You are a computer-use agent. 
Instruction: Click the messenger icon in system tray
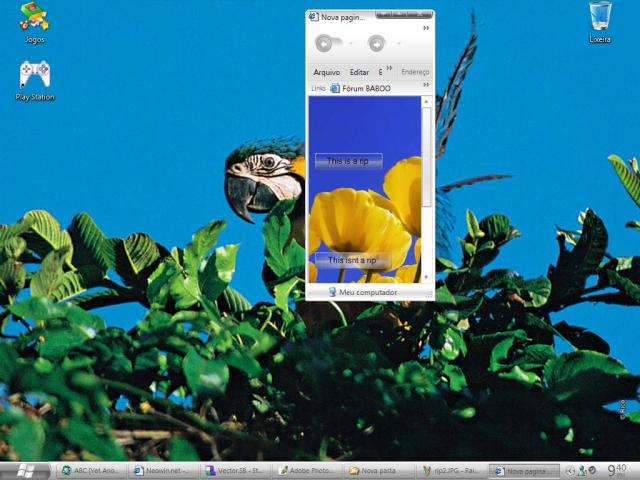(x=582, y=471)
